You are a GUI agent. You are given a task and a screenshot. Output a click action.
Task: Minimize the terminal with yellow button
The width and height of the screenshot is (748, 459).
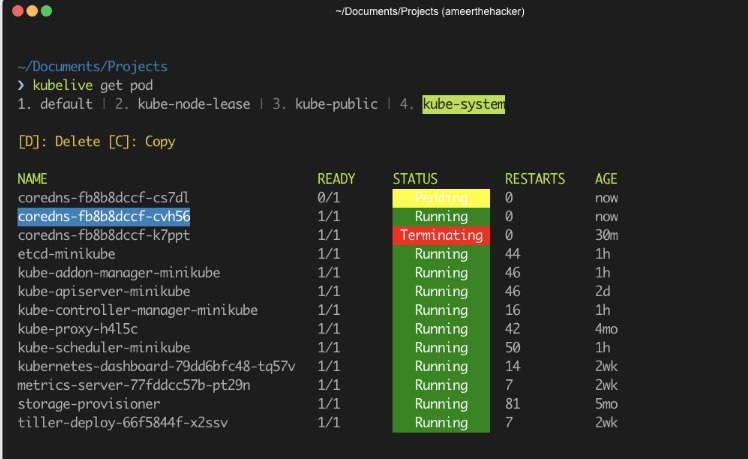32,11
